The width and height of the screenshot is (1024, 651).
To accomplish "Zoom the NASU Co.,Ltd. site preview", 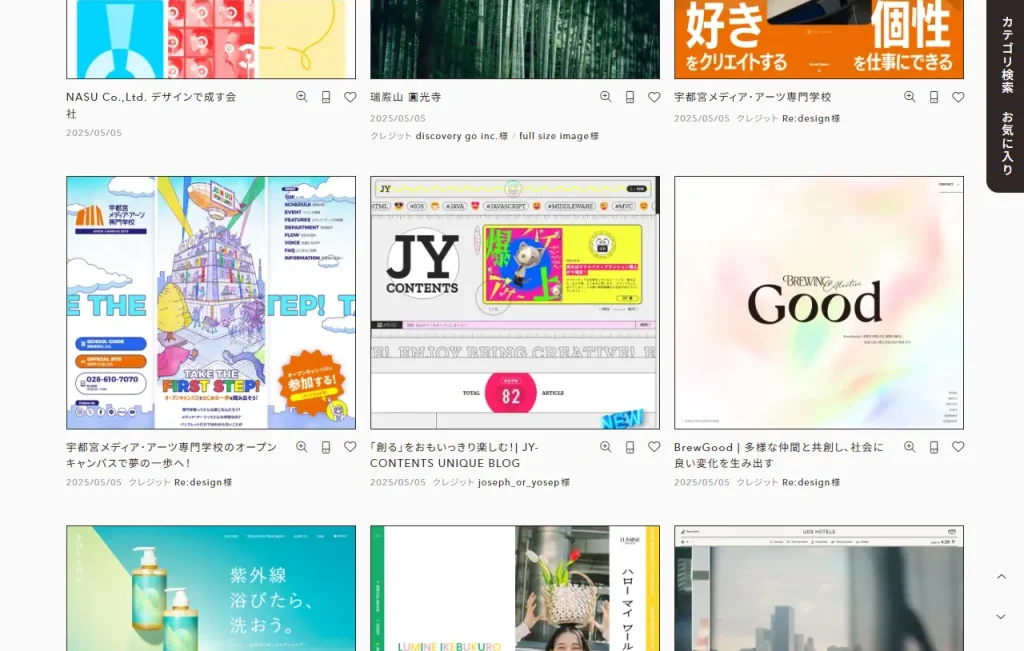I will click(302, 97).
